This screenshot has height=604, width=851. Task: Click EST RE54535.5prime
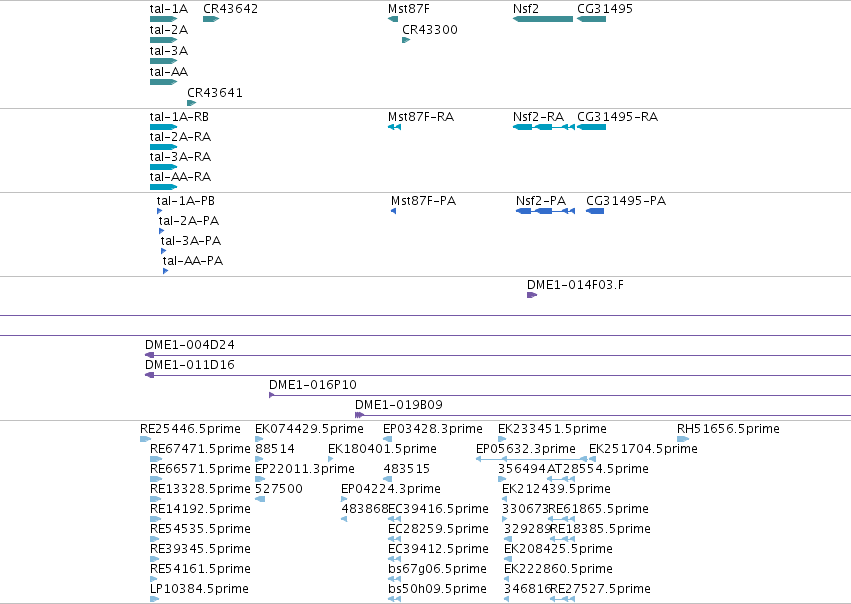tap(155, 539)
